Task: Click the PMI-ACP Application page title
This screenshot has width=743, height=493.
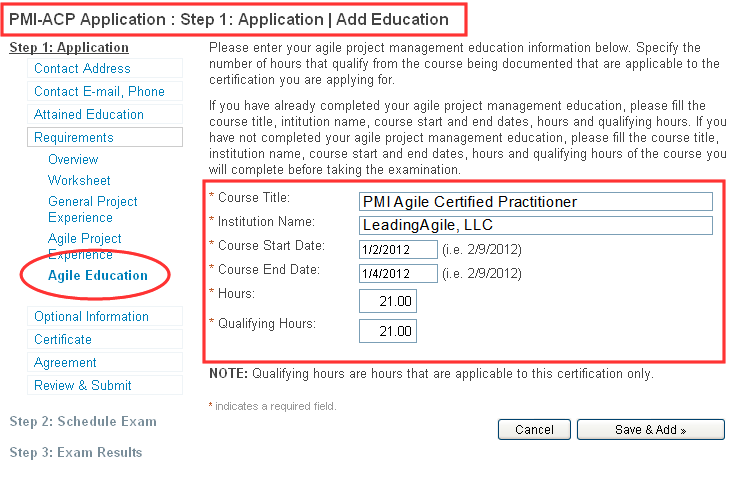Action: 229,19
